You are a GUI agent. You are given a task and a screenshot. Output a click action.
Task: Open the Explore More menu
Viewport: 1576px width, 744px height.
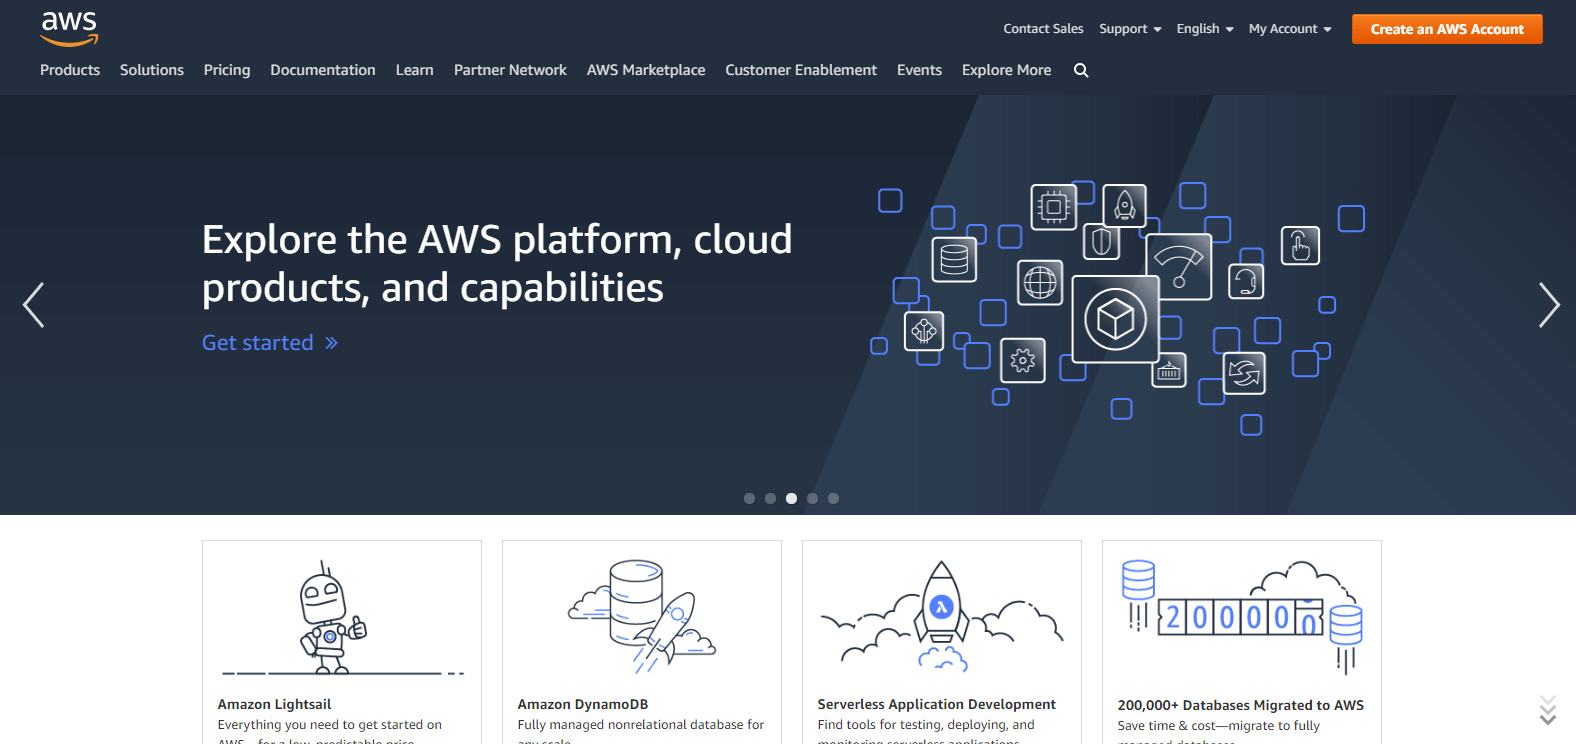1006,70
